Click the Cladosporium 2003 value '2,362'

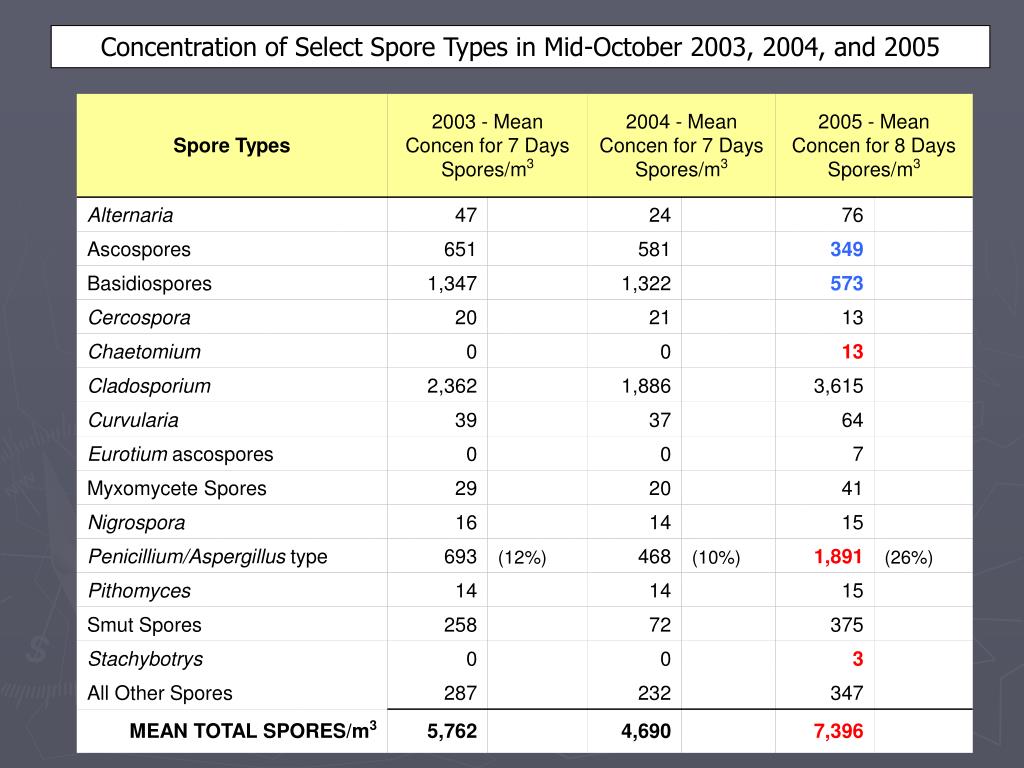[452, 386]
